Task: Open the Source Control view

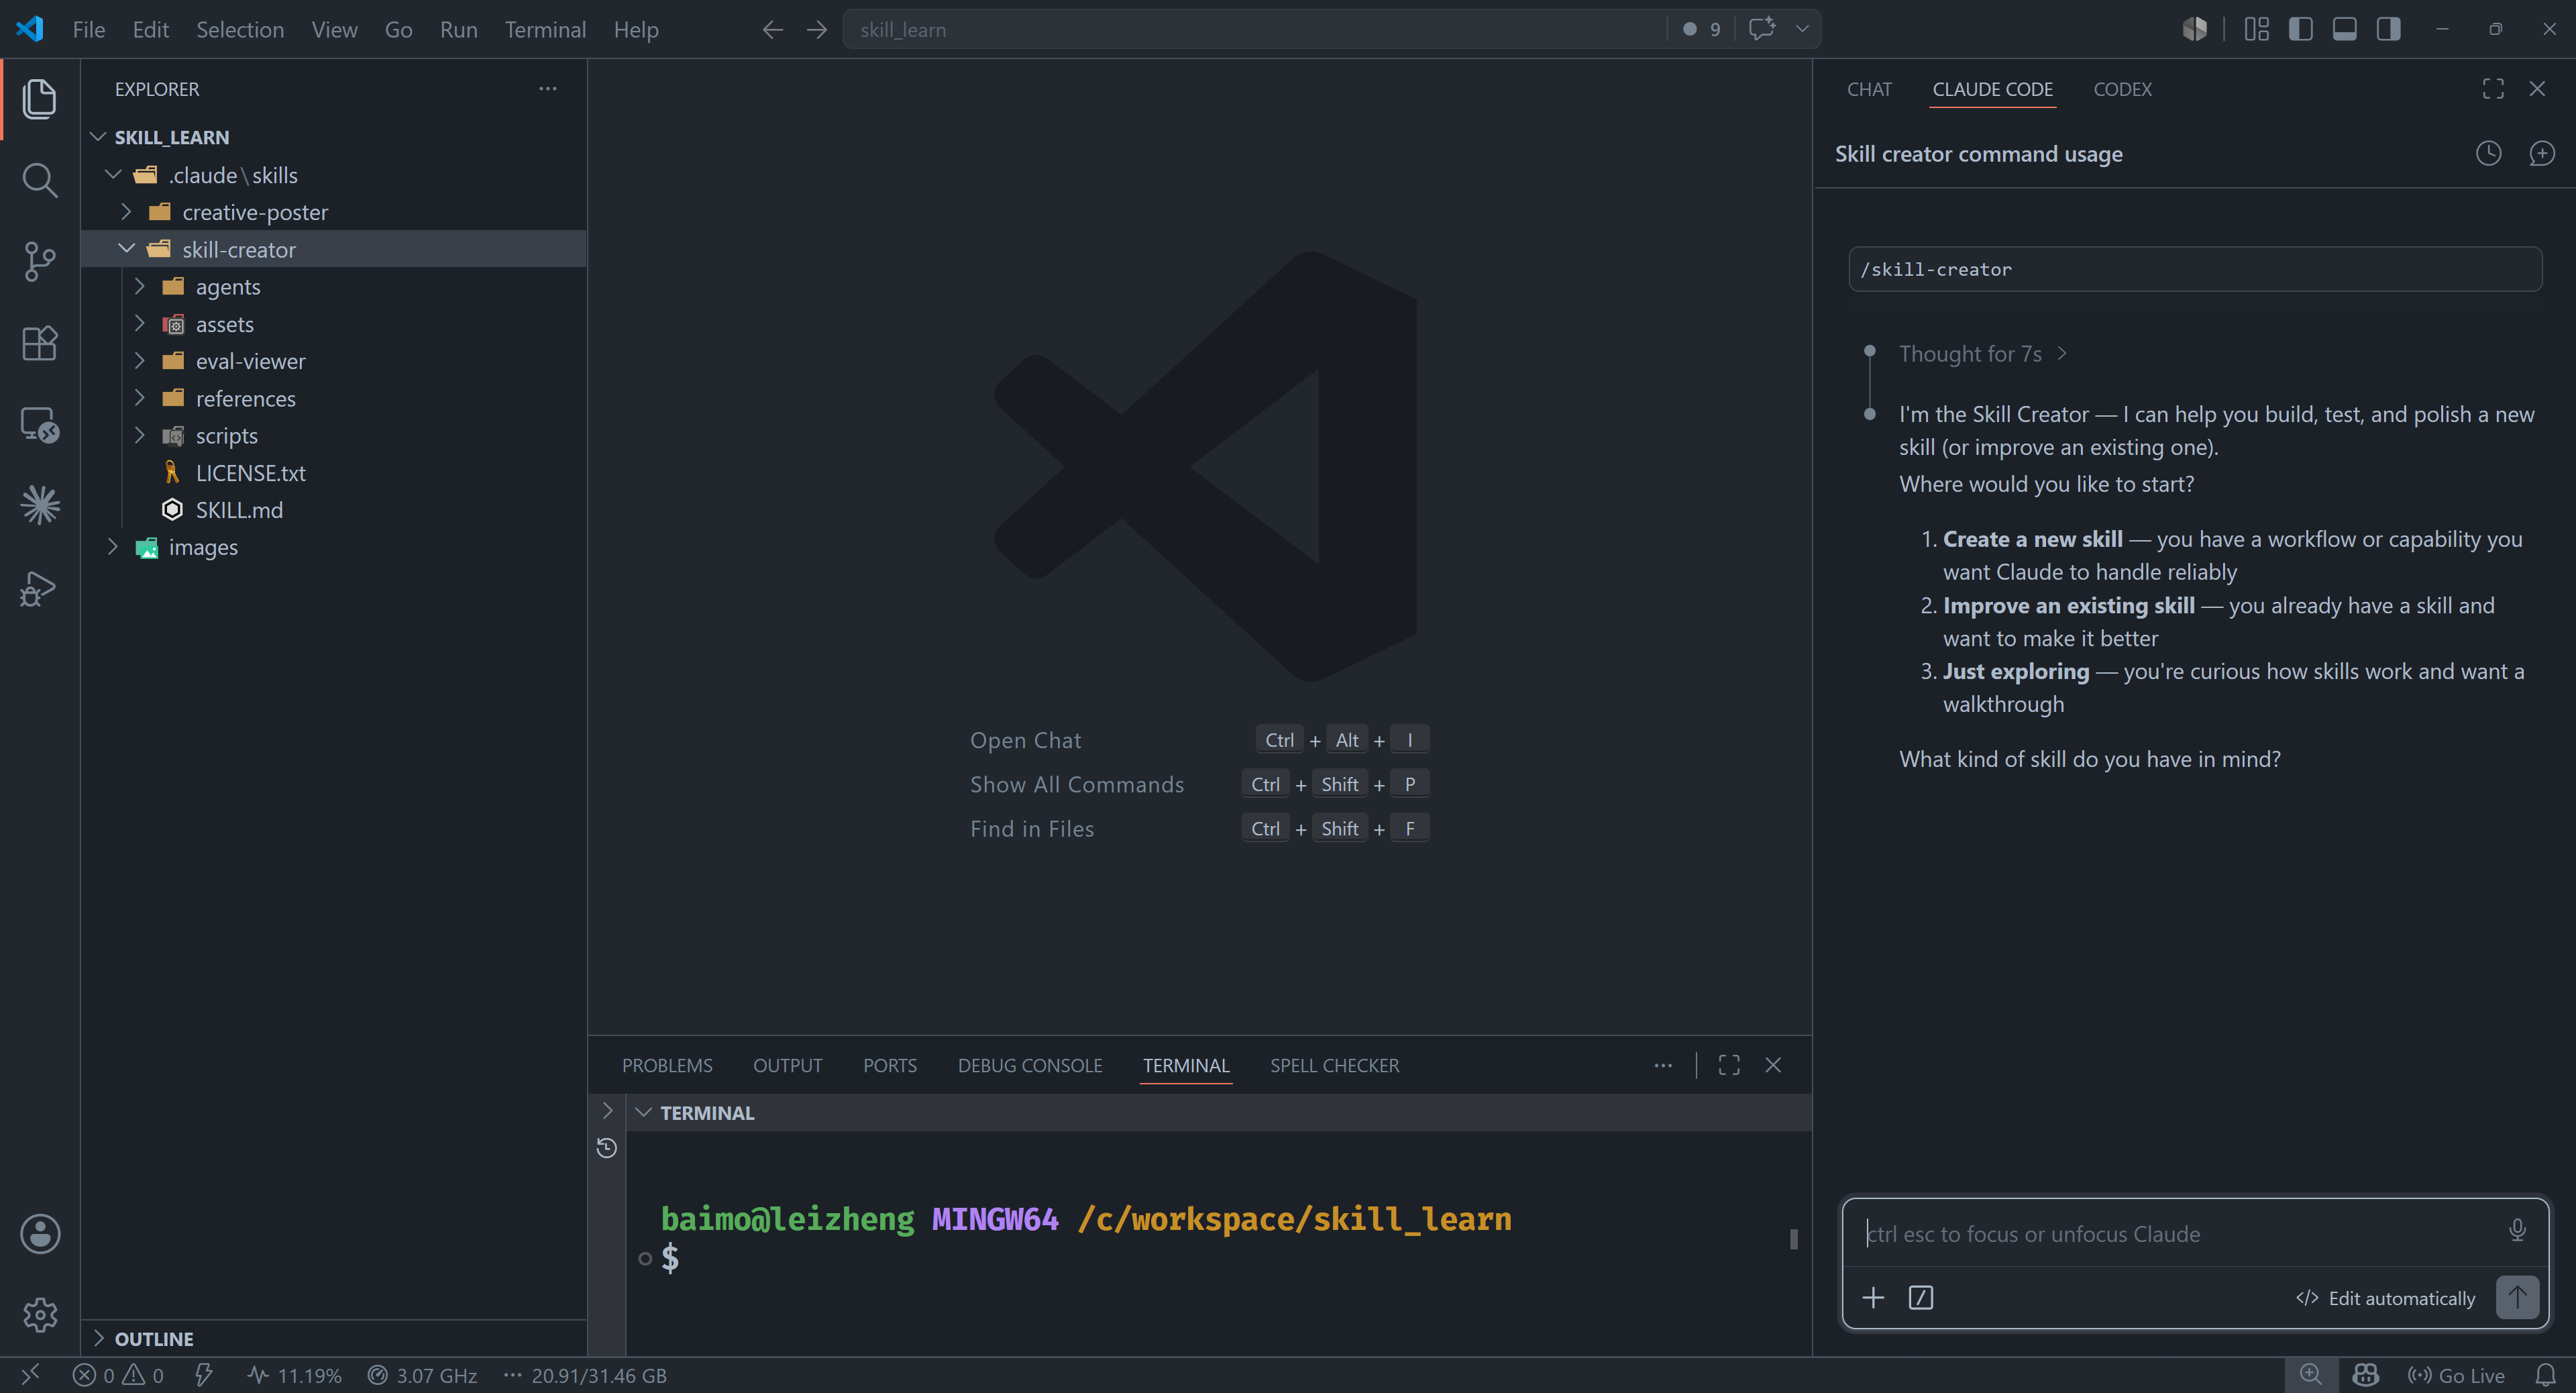Action: click(40, 262)
